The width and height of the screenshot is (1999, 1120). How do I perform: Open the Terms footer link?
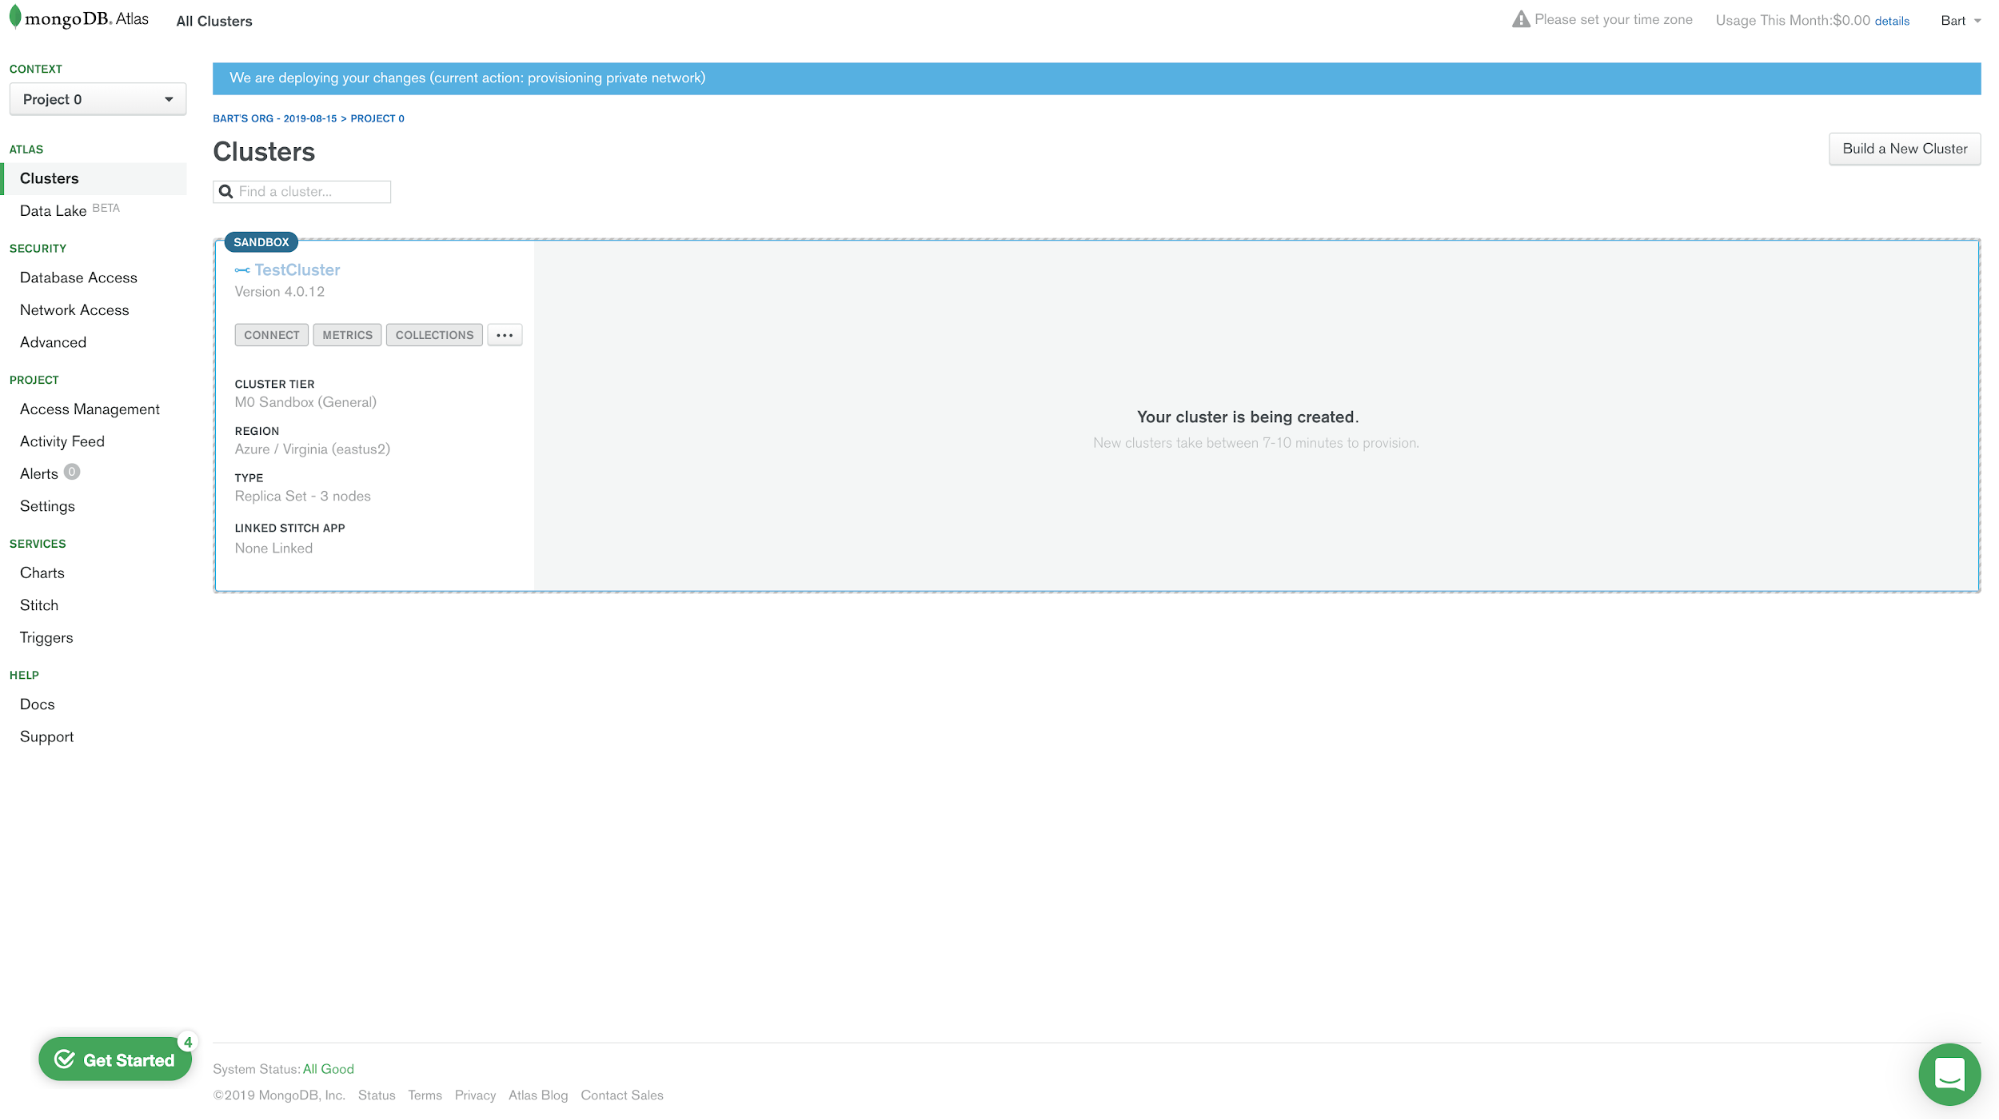point(425,1096)
